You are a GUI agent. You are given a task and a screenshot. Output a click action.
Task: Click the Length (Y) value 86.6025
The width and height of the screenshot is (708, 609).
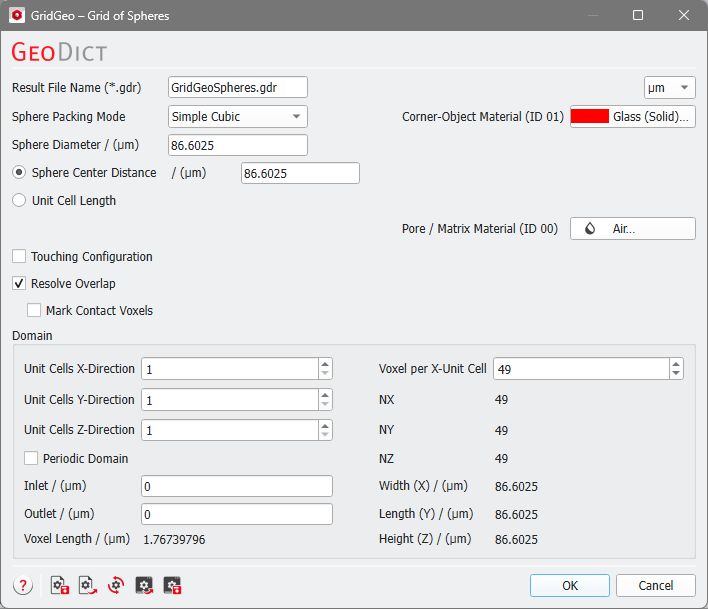coord(516,515)
